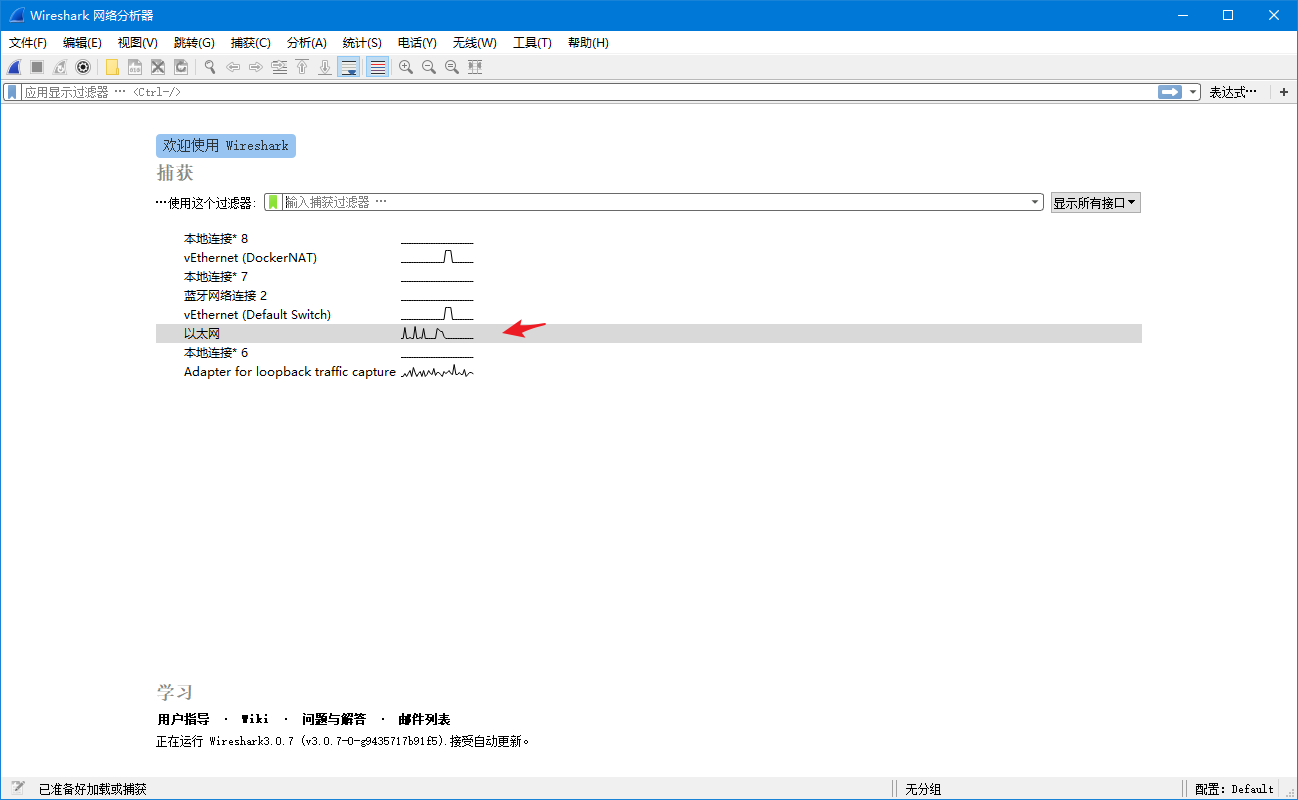Image resolution: width=1298 pixels, height=800 pixels.
Task: Add a display filter button with the plus icon
Action: 1284,92
